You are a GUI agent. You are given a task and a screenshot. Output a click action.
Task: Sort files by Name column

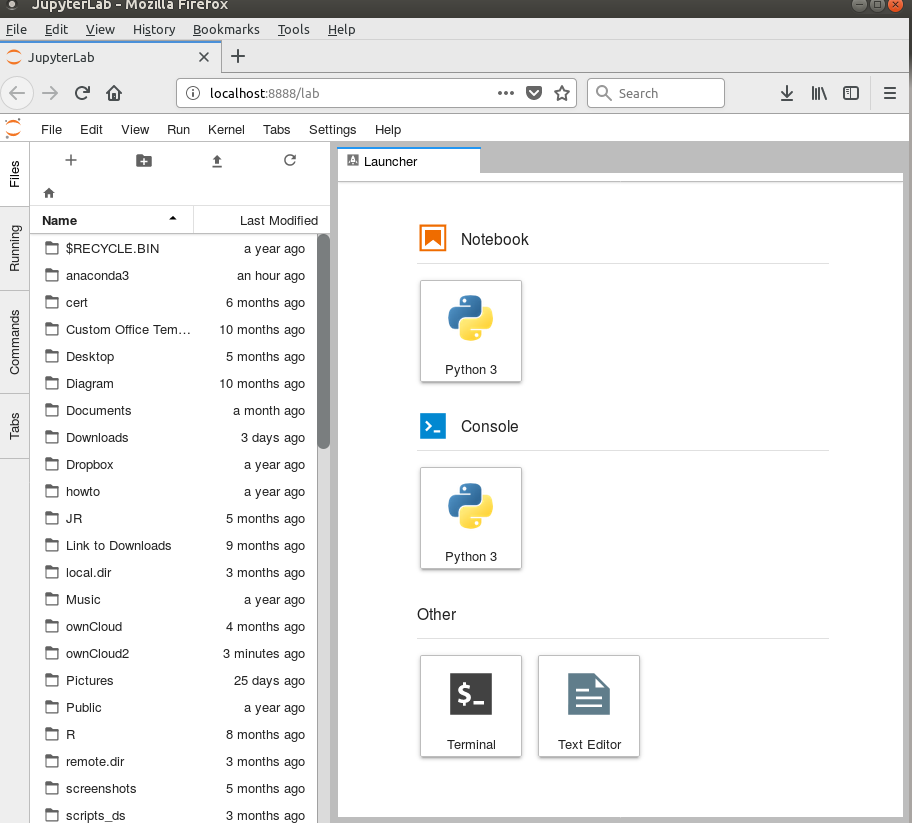click(111, 220)
